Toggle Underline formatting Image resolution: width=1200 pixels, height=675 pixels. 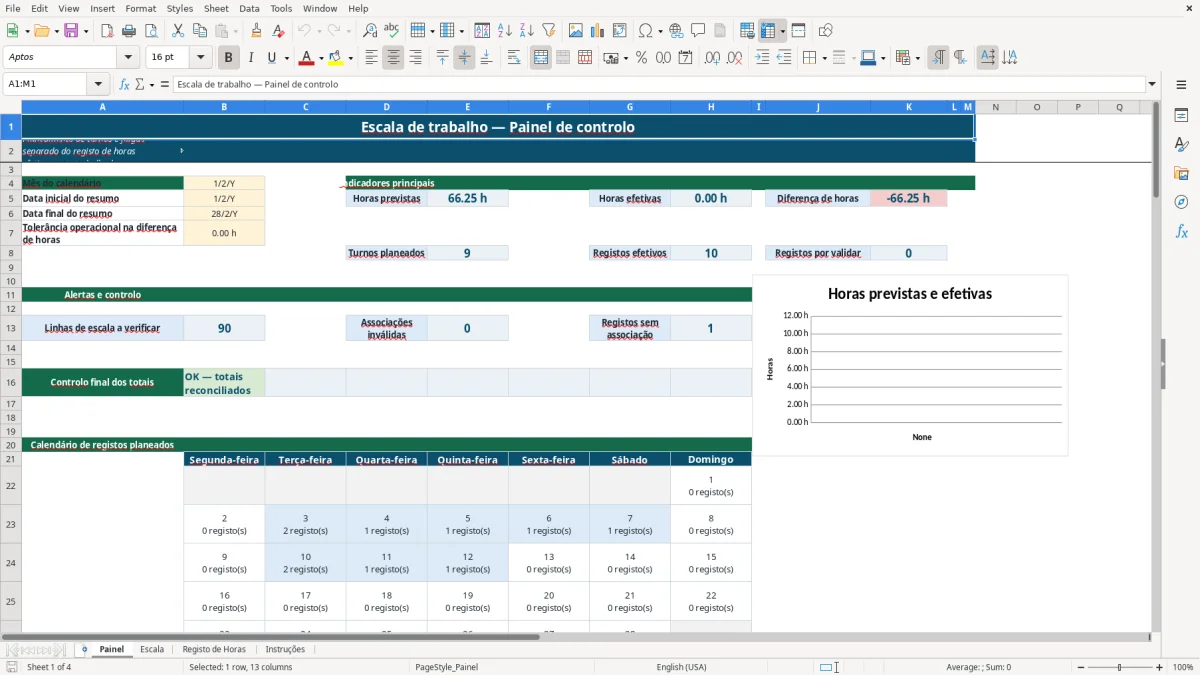pyautogui.click(x=271, y=58)
